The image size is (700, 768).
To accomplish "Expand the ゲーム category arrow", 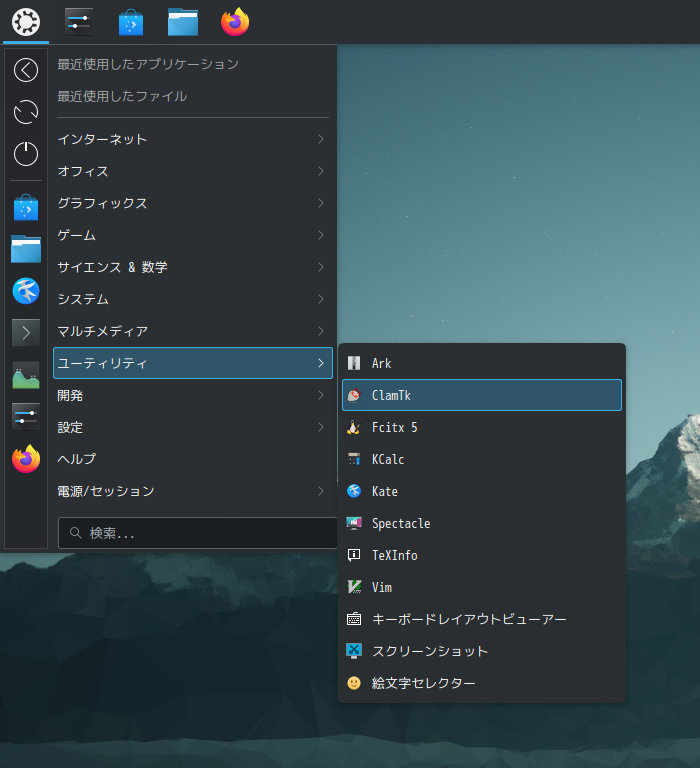I will point(321,235).
